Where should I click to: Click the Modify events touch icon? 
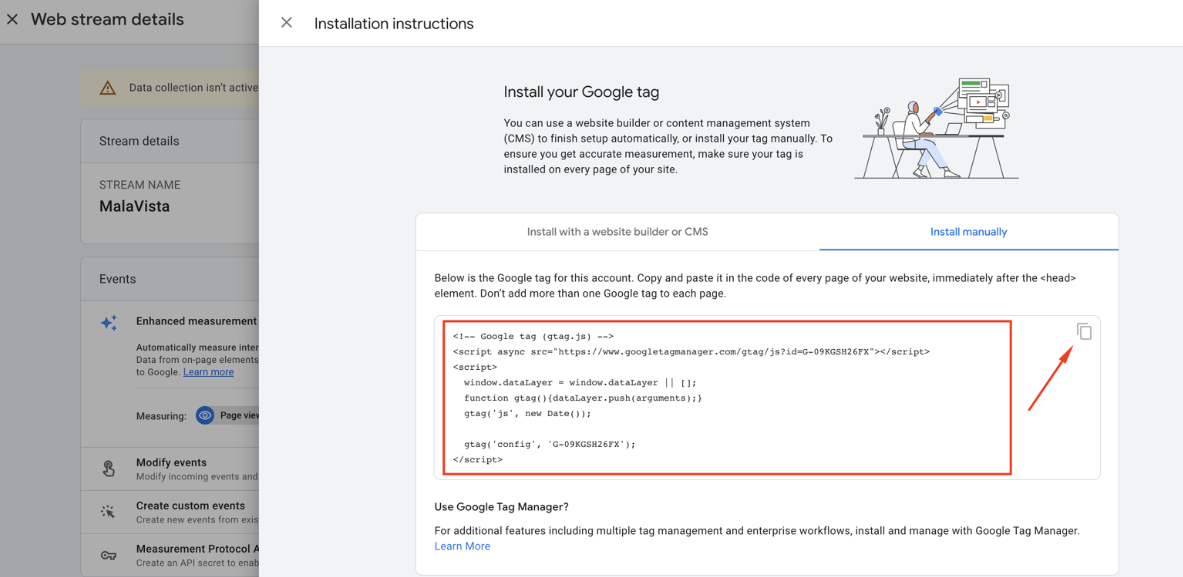pyautogui.click(x=109, y=469)
